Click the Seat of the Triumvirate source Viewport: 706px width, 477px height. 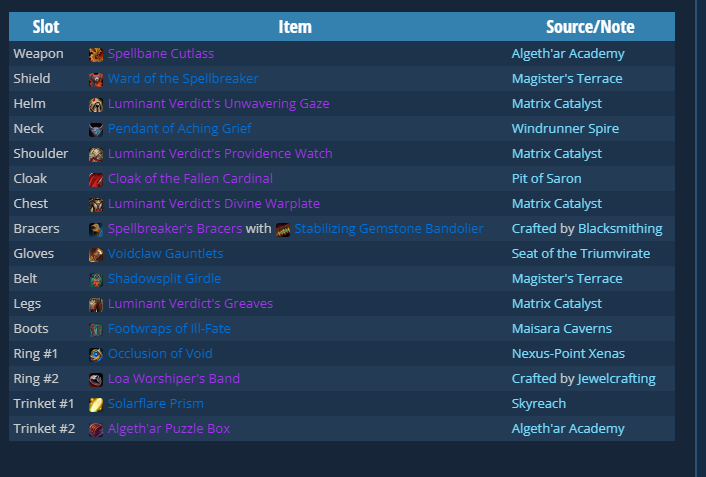[x=580, y=254]
